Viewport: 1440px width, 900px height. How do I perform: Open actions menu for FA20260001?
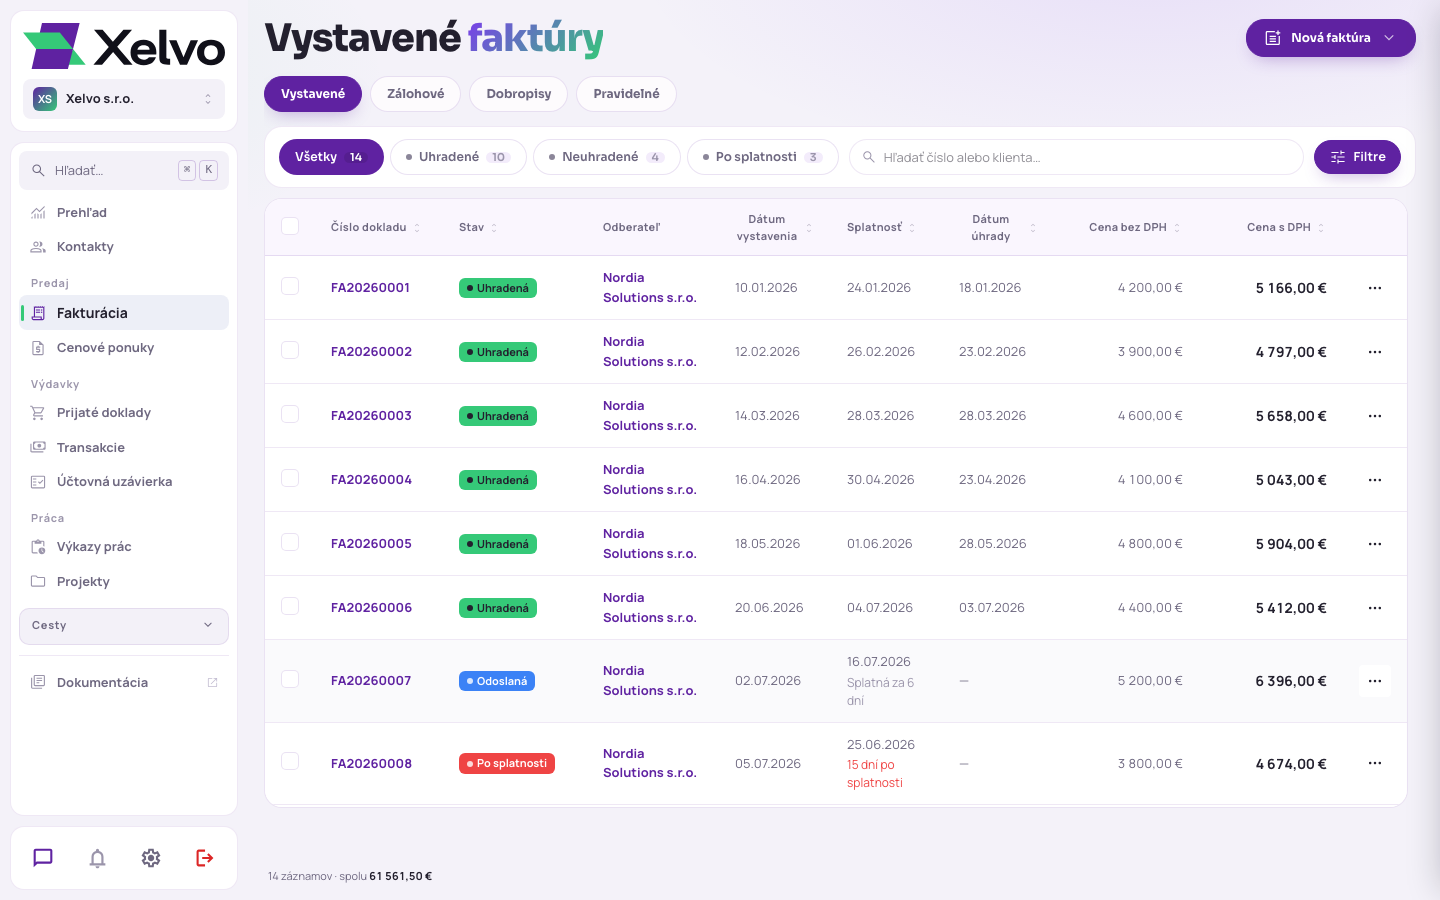click(1375, 288)
